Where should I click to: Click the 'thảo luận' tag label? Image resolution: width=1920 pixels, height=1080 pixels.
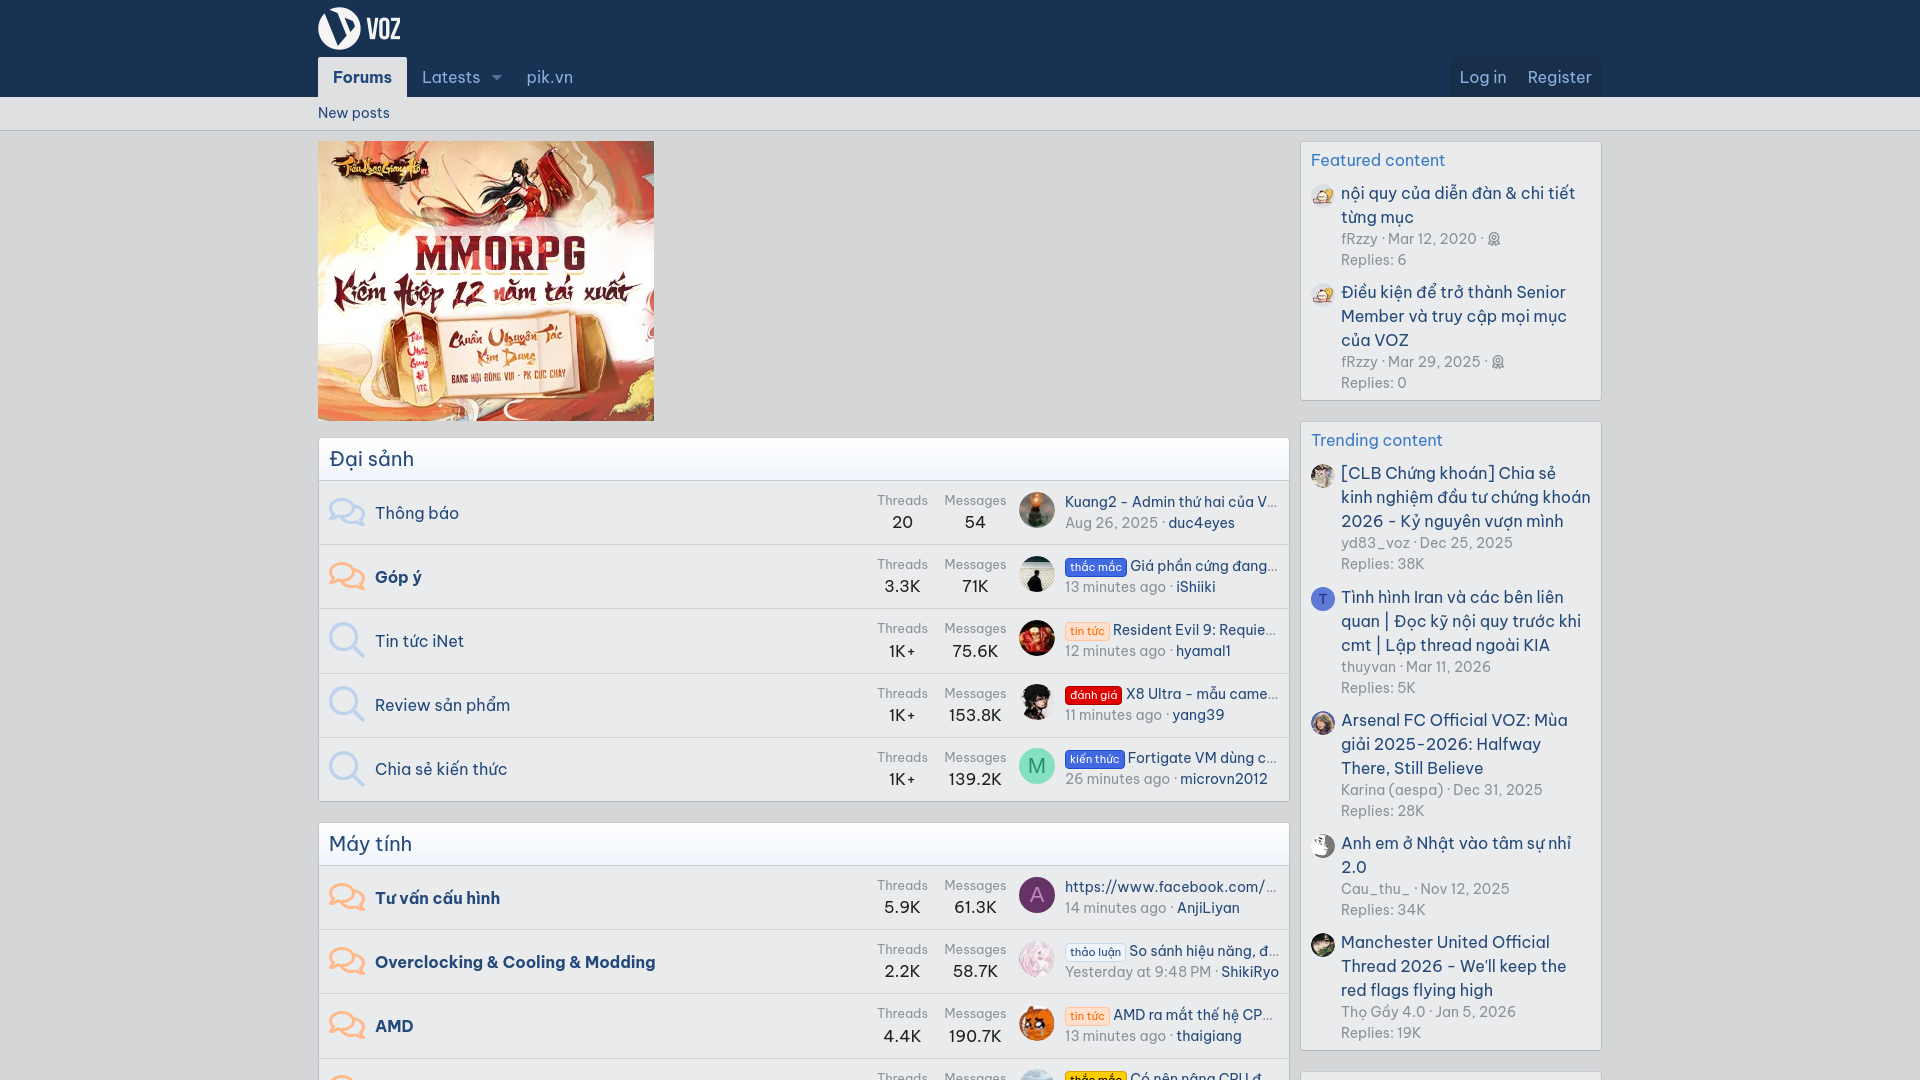point(1095,952)
